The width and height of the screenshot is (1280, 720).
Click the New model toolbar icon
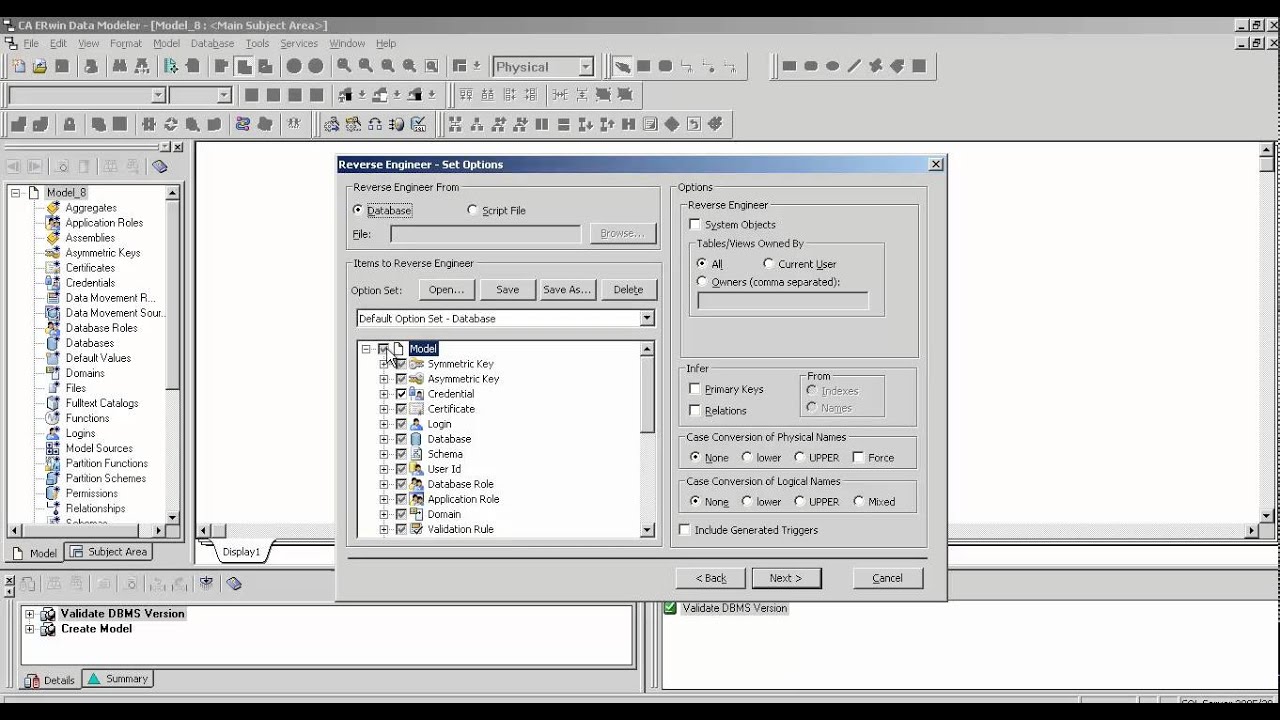tap(18, 66)
